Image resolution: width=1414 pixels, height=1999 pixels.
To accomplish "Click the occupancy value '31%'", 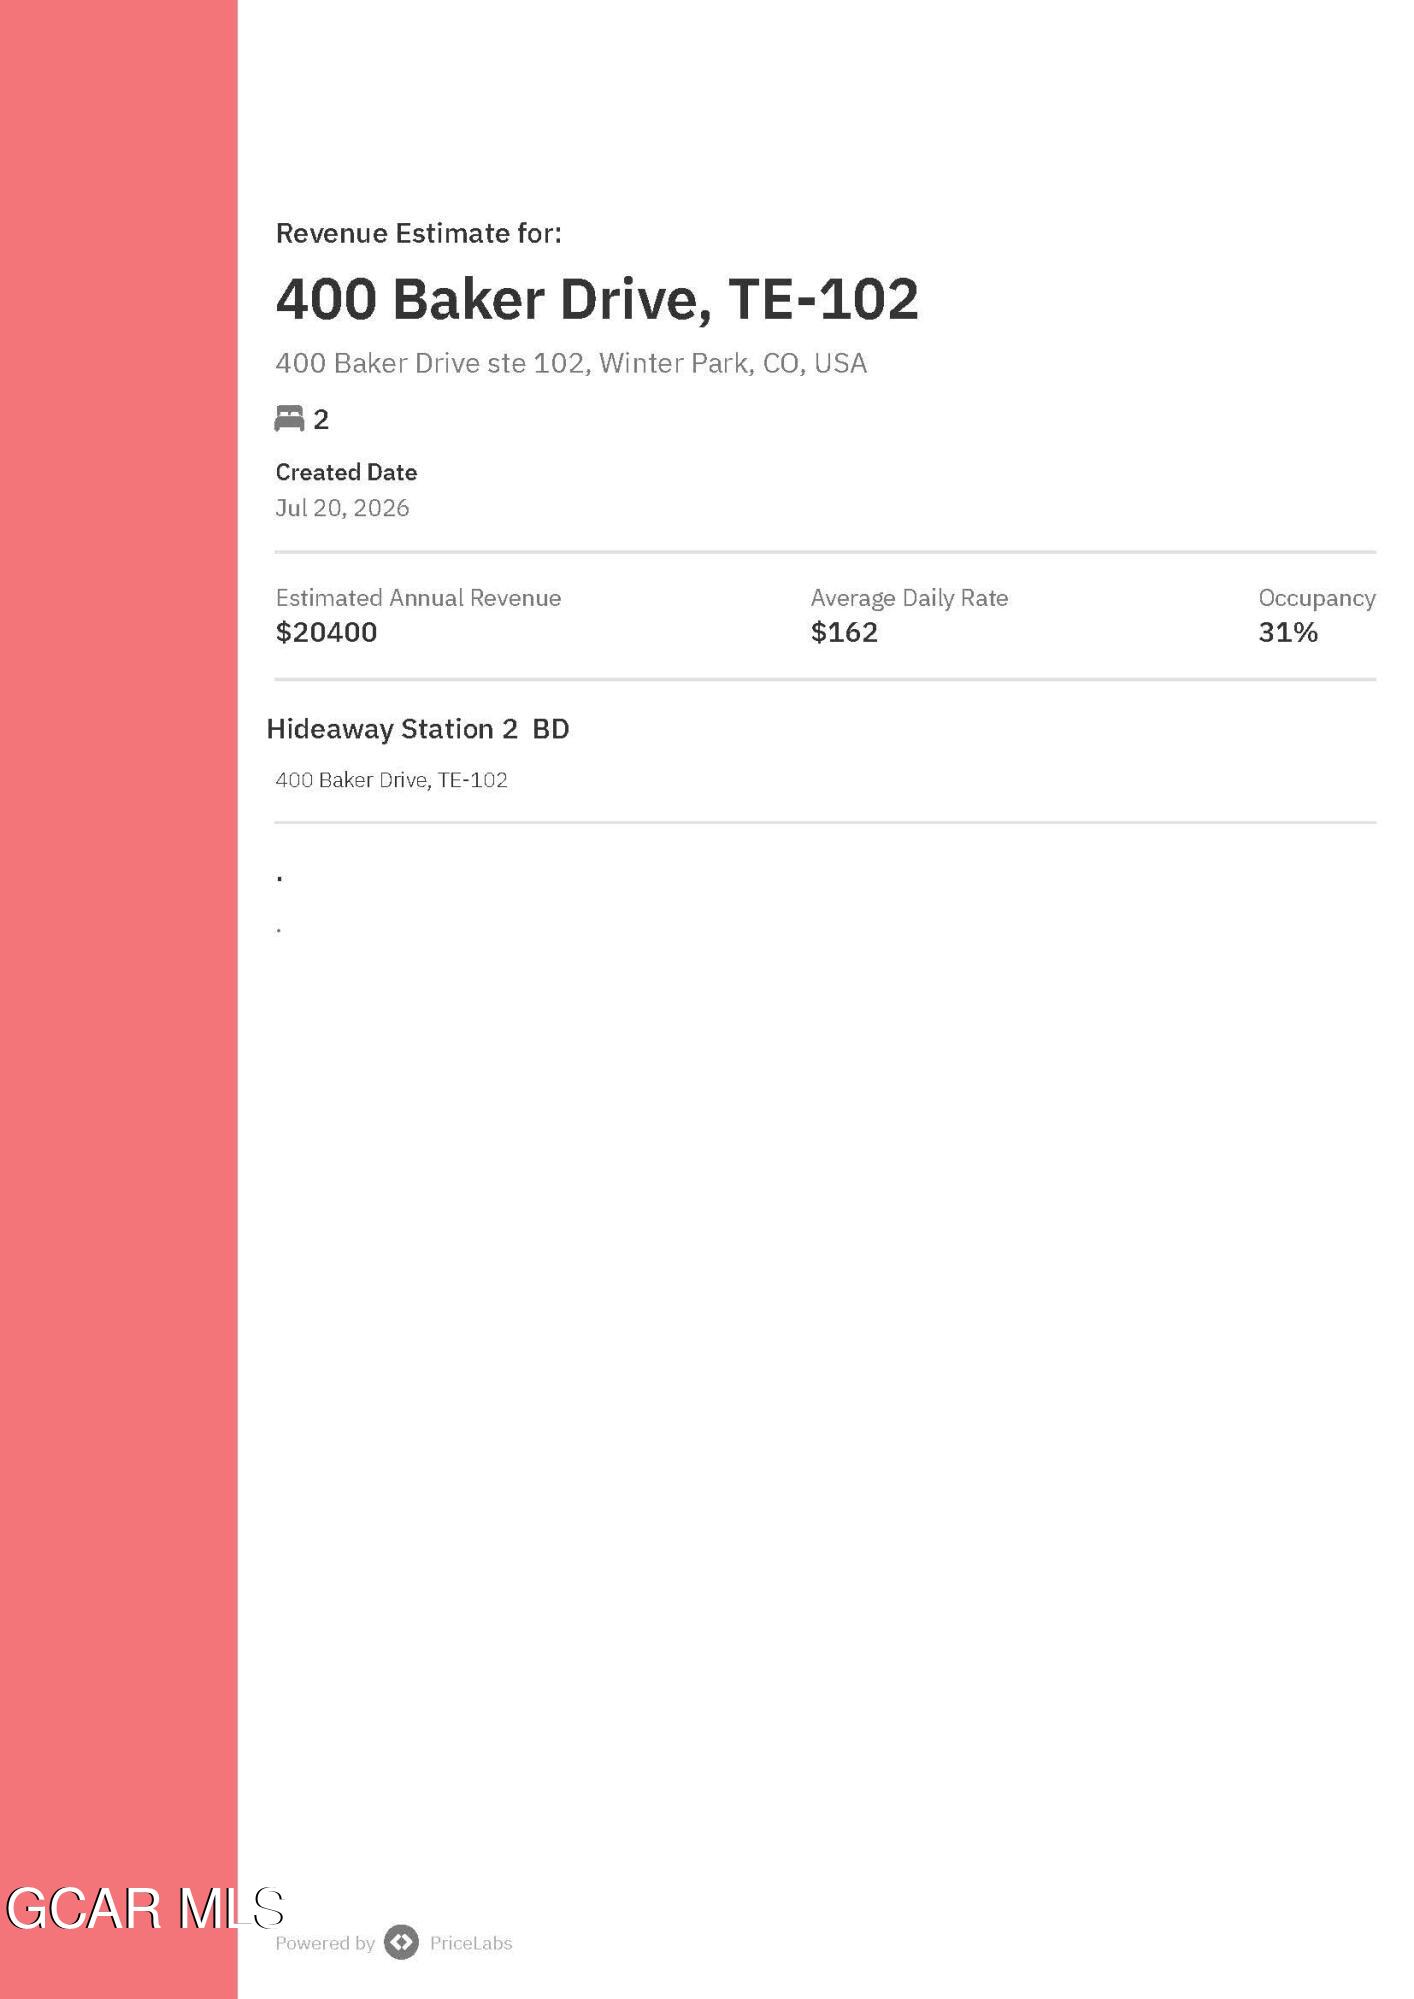I will (1288, 632).
